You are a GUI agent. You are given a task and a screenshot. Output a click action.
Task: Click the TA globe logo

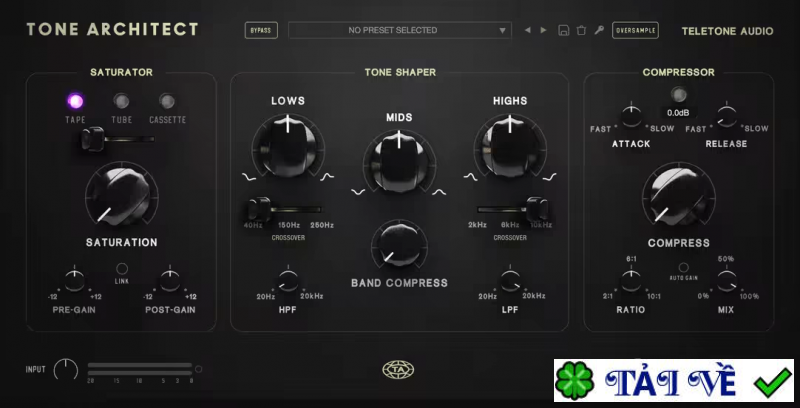click(398, 370)
